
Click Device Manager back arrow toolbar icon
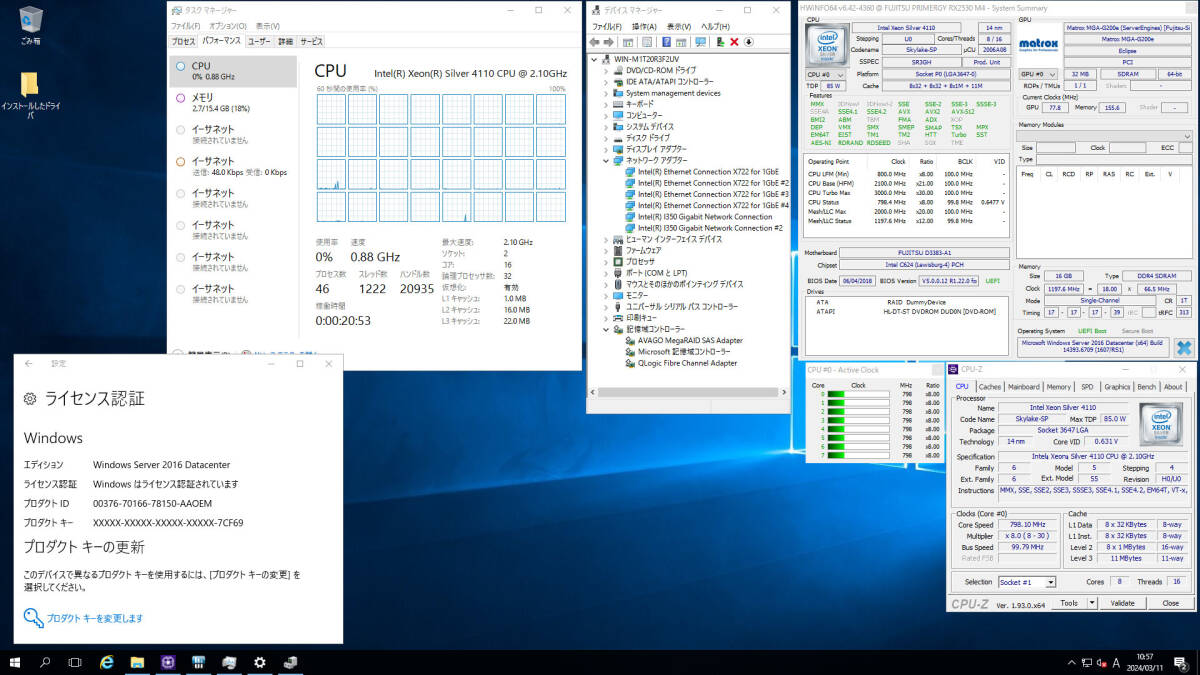tap(595, 42)
